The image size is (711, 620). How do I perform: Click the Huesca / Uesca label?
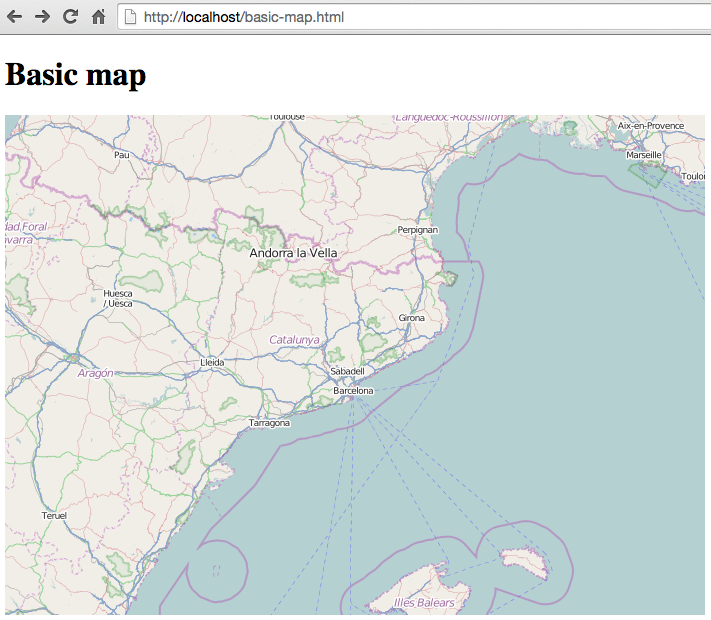coord(118,298)
